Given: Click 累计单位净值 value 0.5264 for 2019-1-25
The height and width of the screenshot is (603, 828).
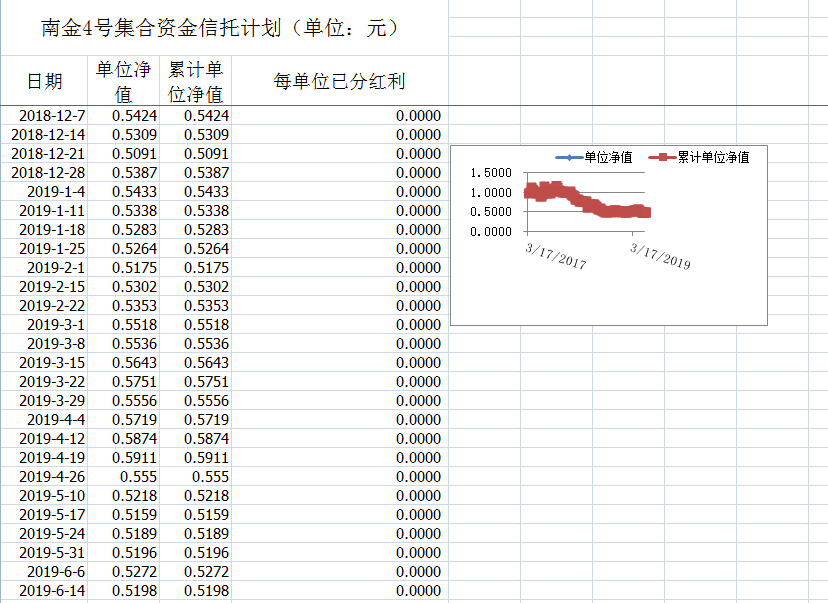Looking at the screenshot, I should point(195,249).
